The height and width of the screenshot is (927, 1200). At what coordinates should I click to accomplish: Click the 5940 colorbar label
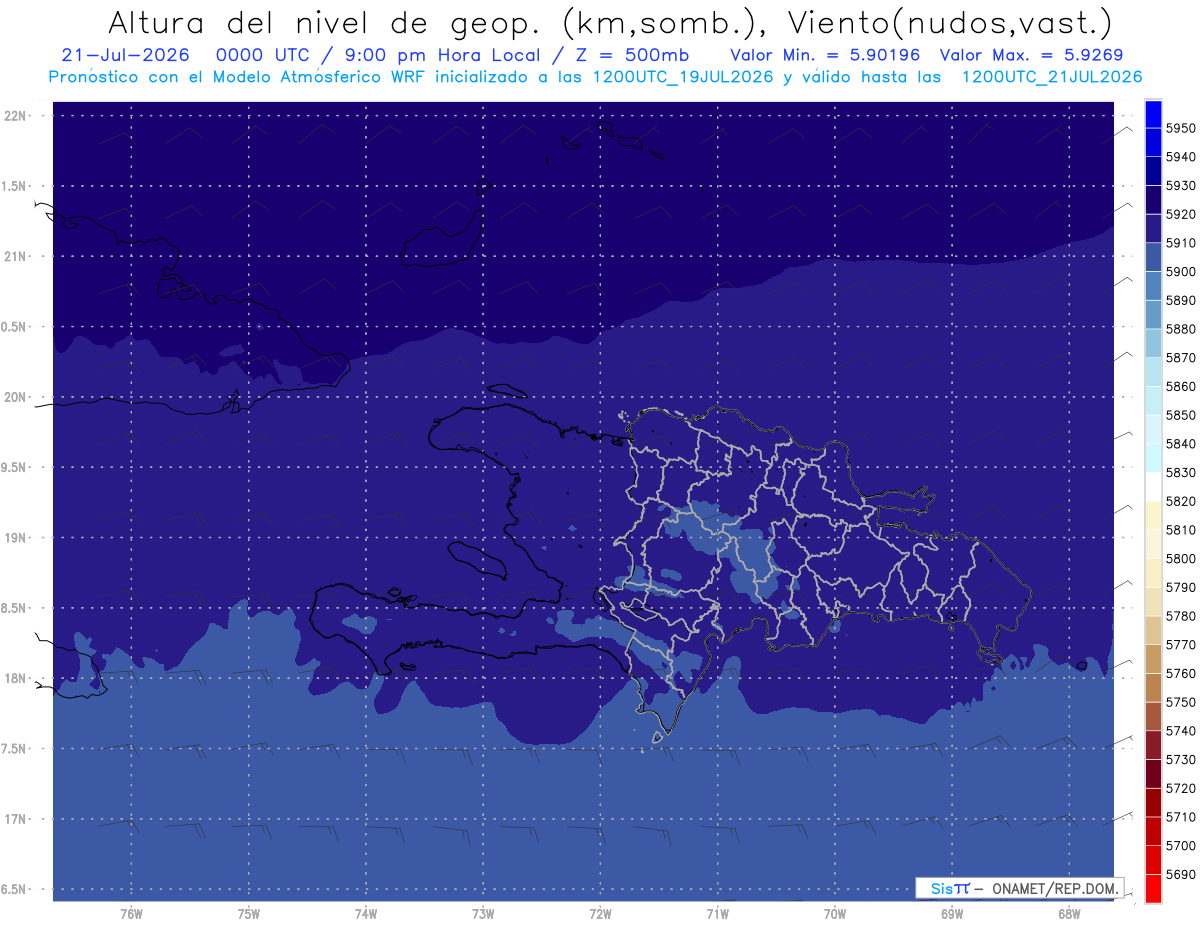[1181, 157]
